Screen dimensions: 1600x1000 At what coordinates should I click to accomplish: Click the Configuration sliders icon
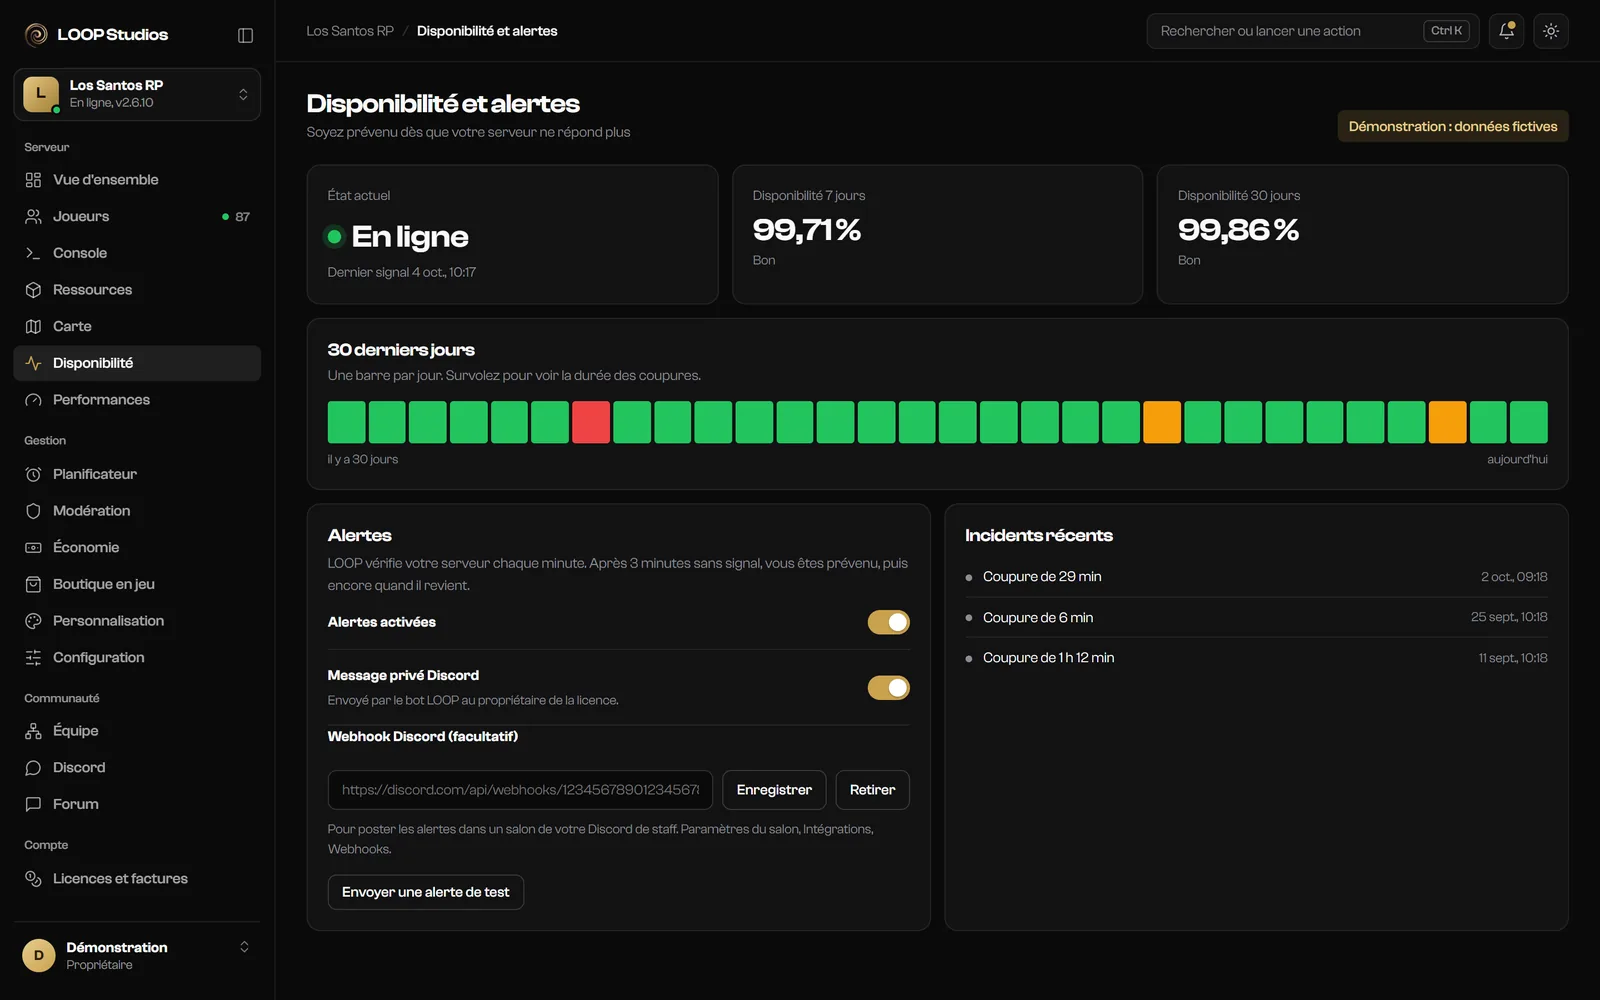click(33, 657)
